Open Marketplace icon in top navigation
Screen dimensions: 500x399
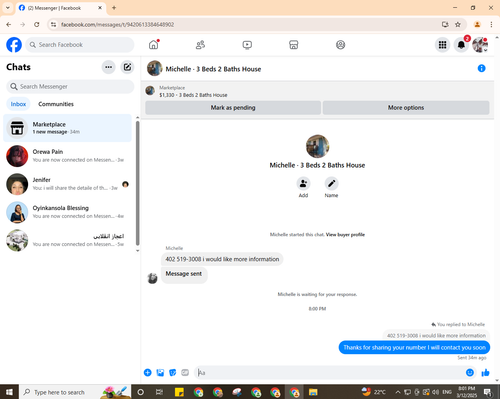click(294, 45)
